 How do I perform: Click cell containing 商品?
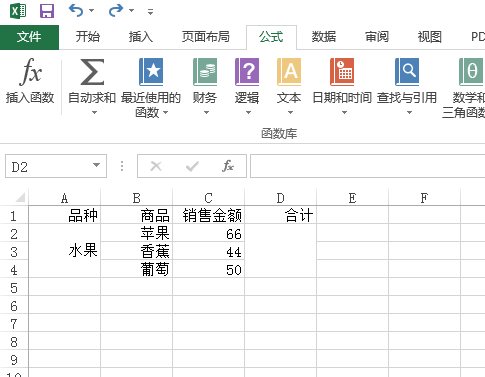pyautogui.click(x=137, y=215)
